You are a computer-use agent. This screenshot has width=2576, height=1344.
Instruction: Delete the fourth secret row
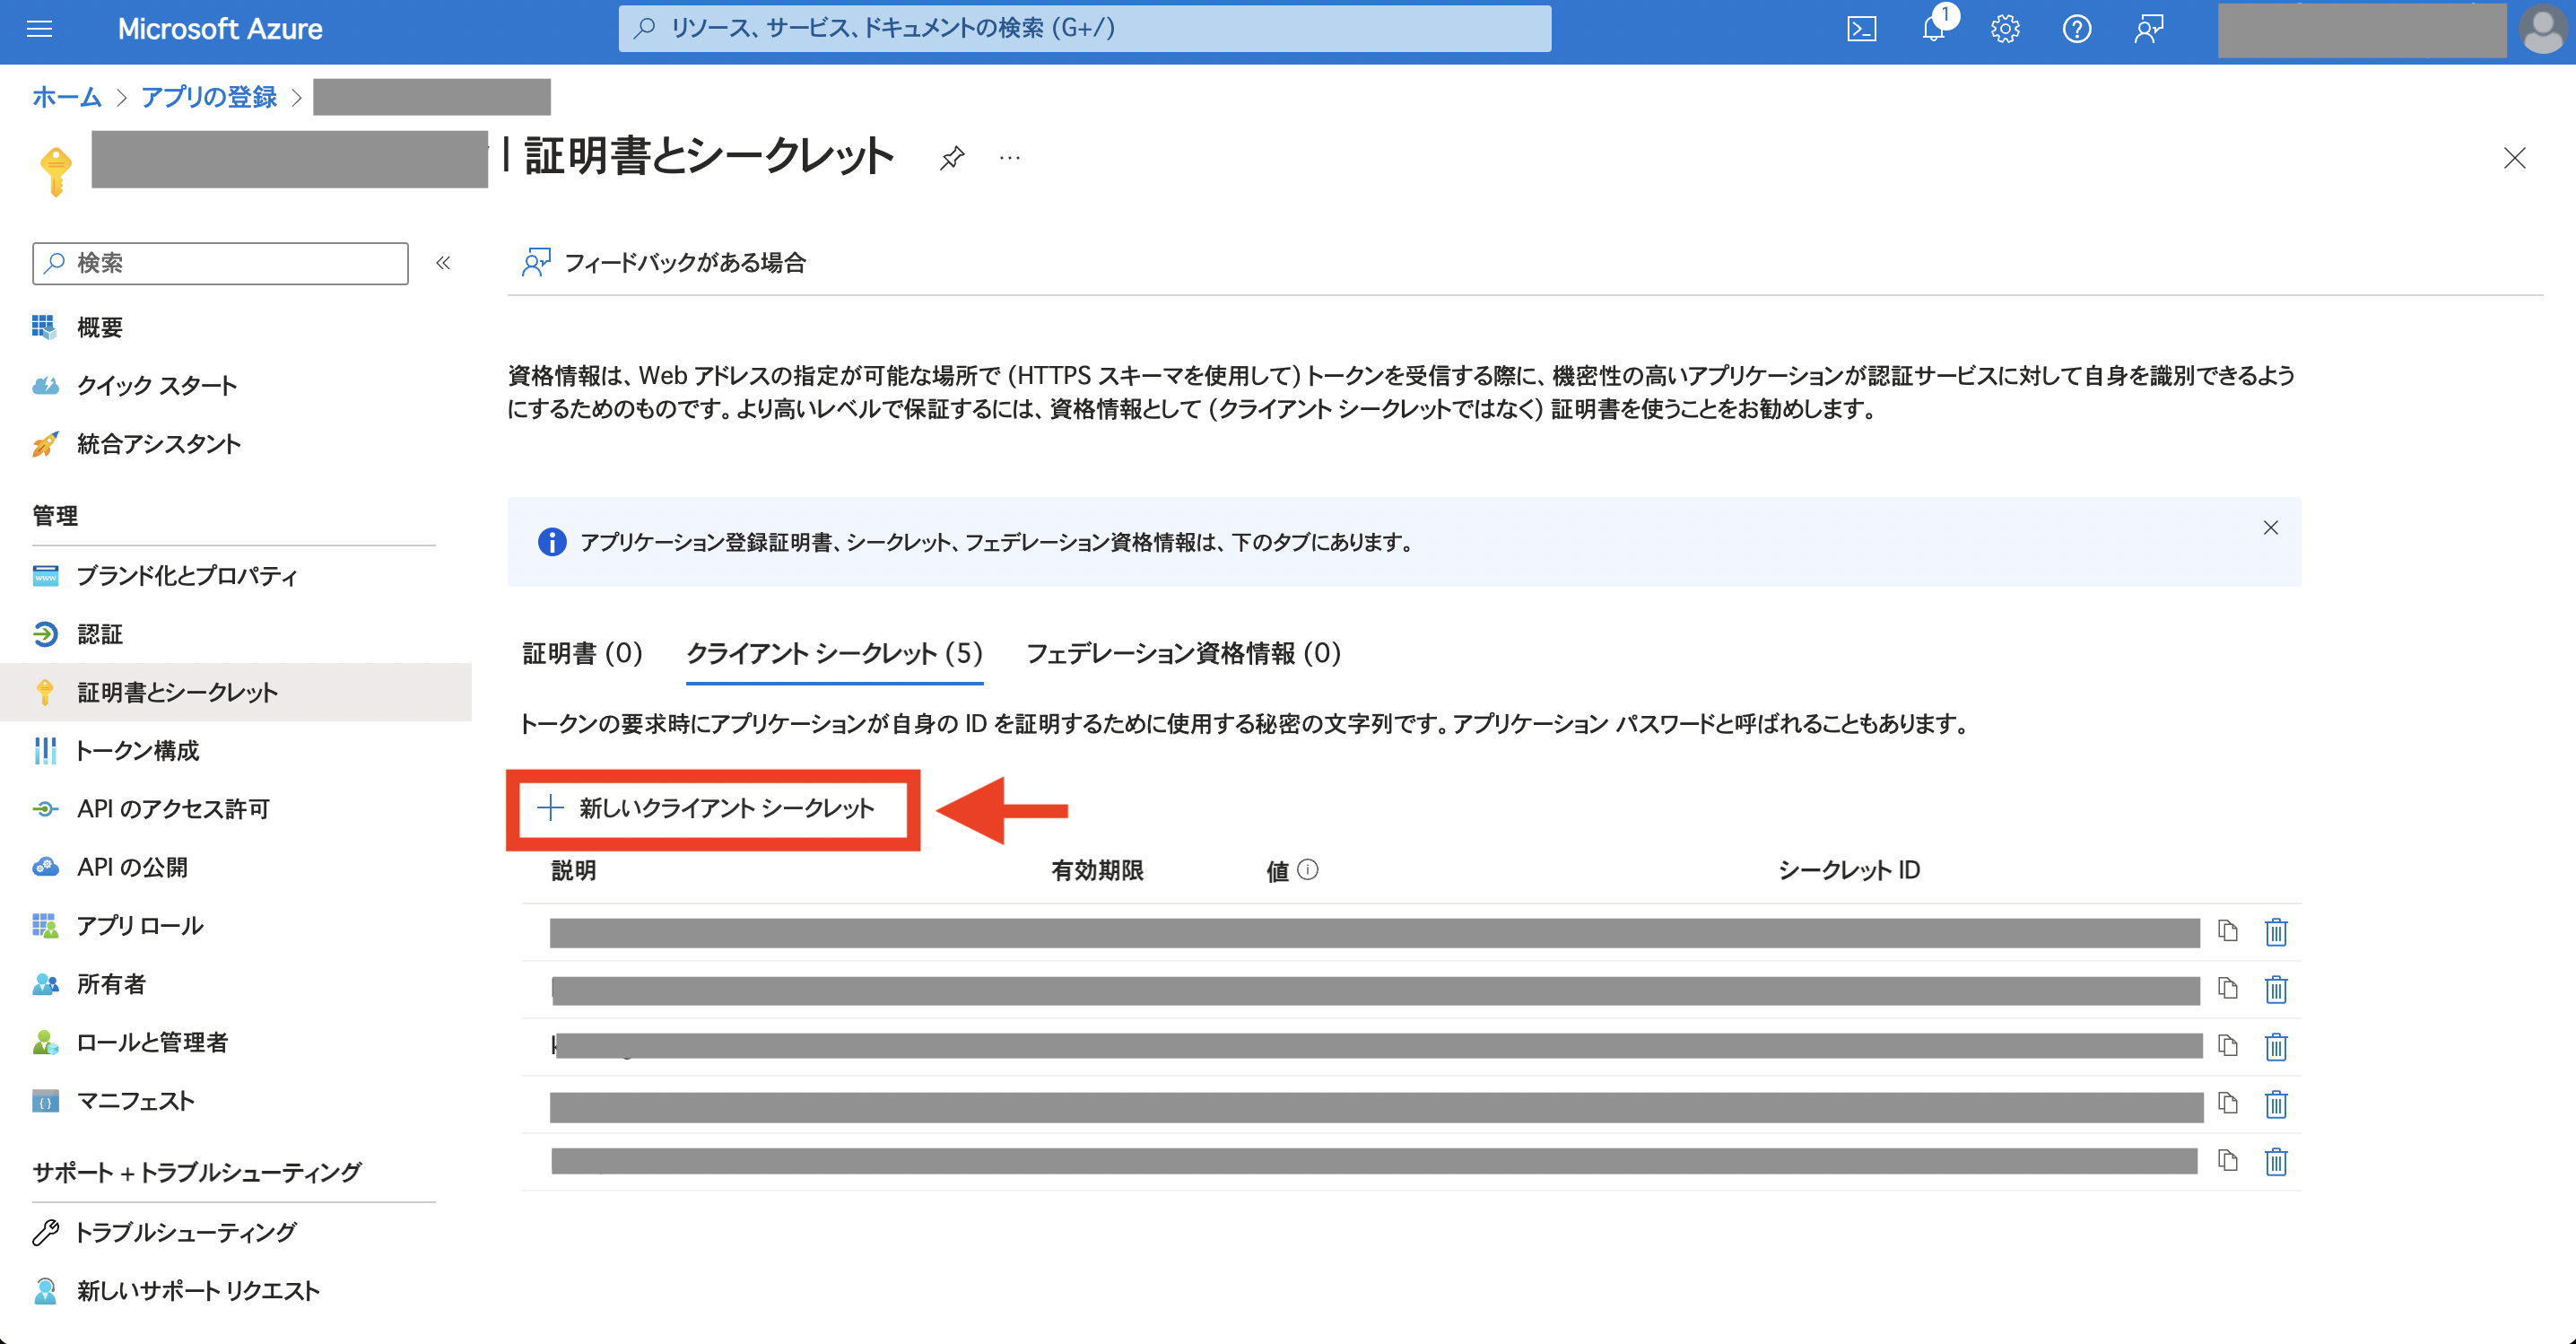[x=2276, y=1104]
